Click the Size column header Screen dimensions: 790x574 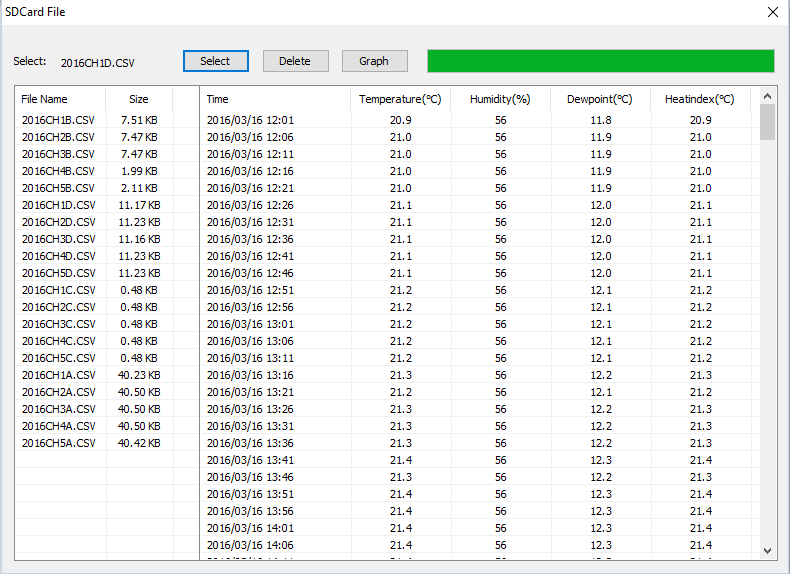(x=139, y=99)
